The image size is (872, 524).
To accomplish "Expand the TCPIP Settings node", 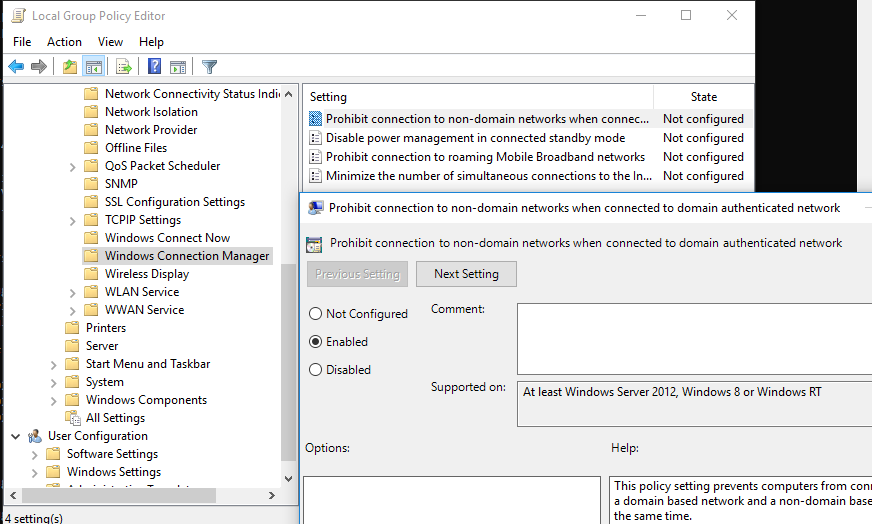I will 72,220.
